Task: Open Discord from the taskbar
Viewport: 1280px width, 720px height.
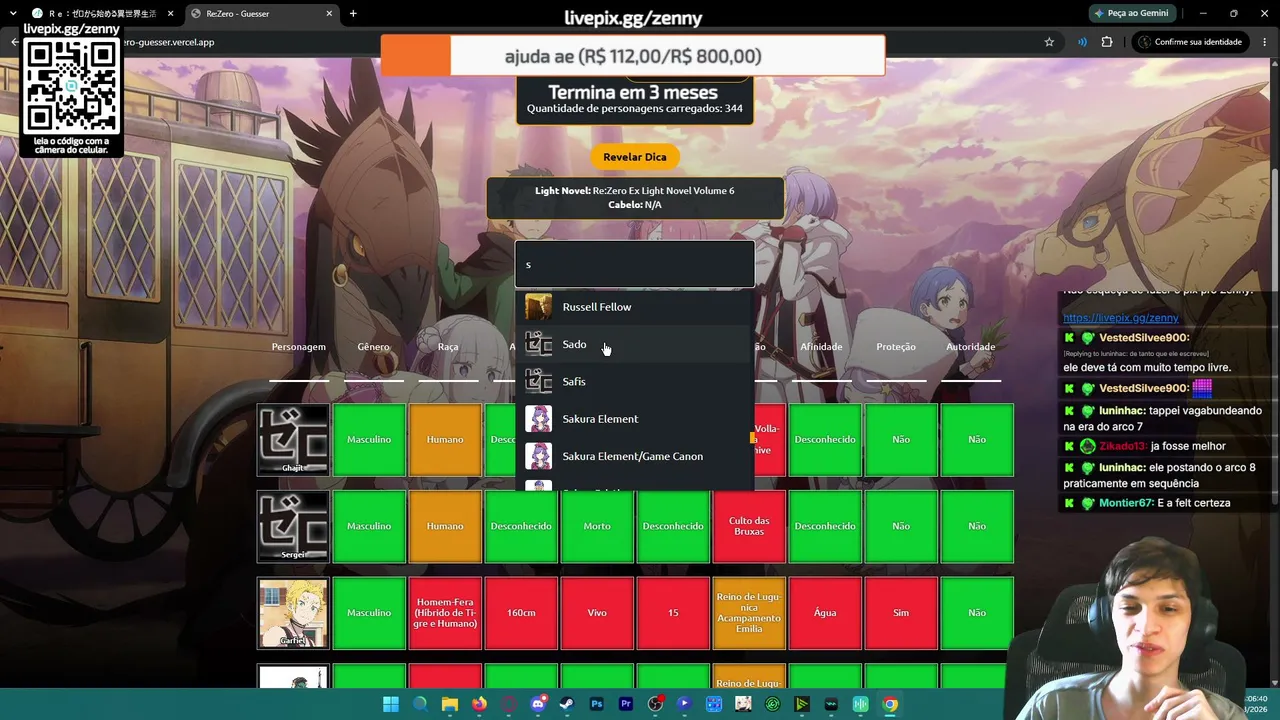Action: [x=538, y=704]
